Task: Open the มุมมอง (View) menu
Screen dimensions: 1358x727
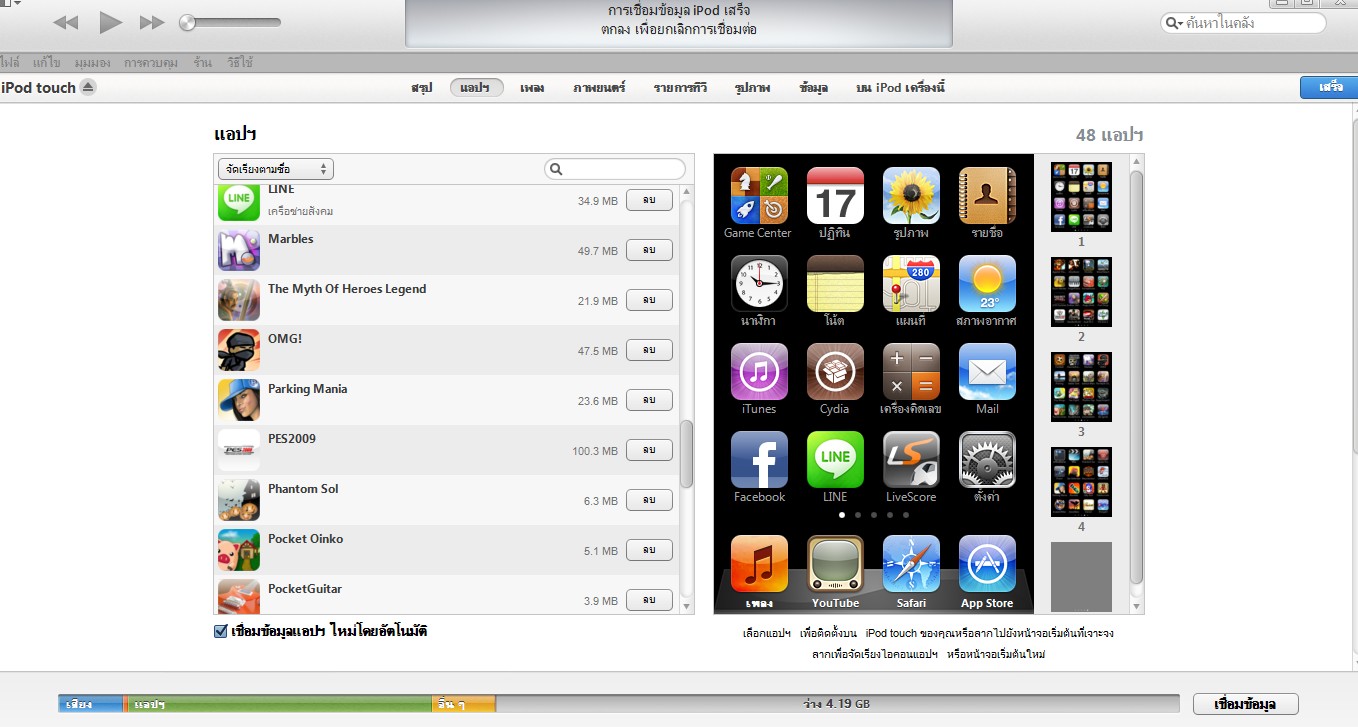Action: point(93,62)
